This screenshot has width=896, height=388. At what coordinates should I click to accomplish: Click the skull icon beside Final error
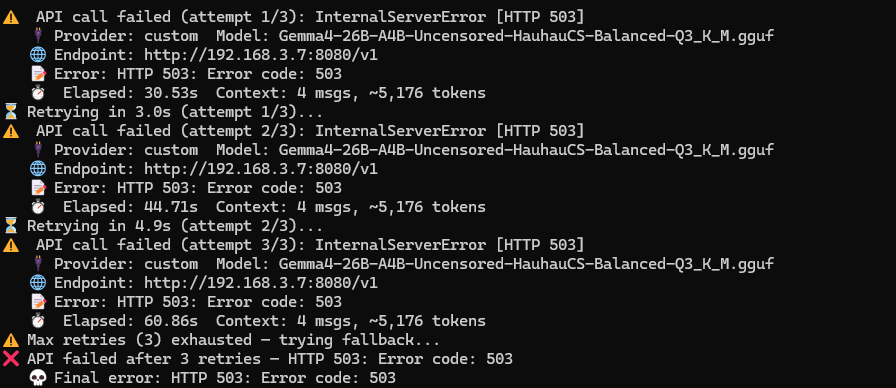click(38, 378)
